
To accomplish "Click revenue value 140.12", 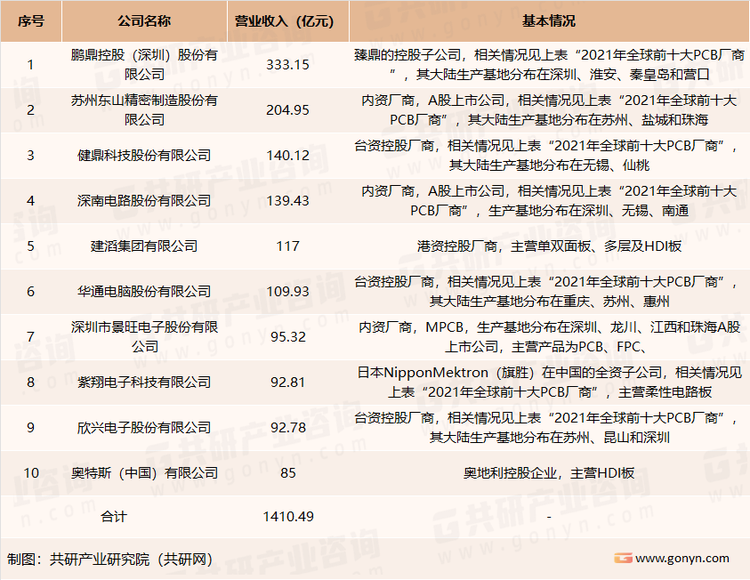I will coord(288,155).
